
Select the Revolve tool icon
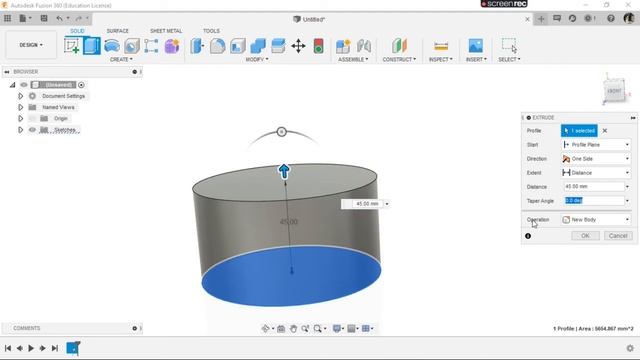pos(112,46)
